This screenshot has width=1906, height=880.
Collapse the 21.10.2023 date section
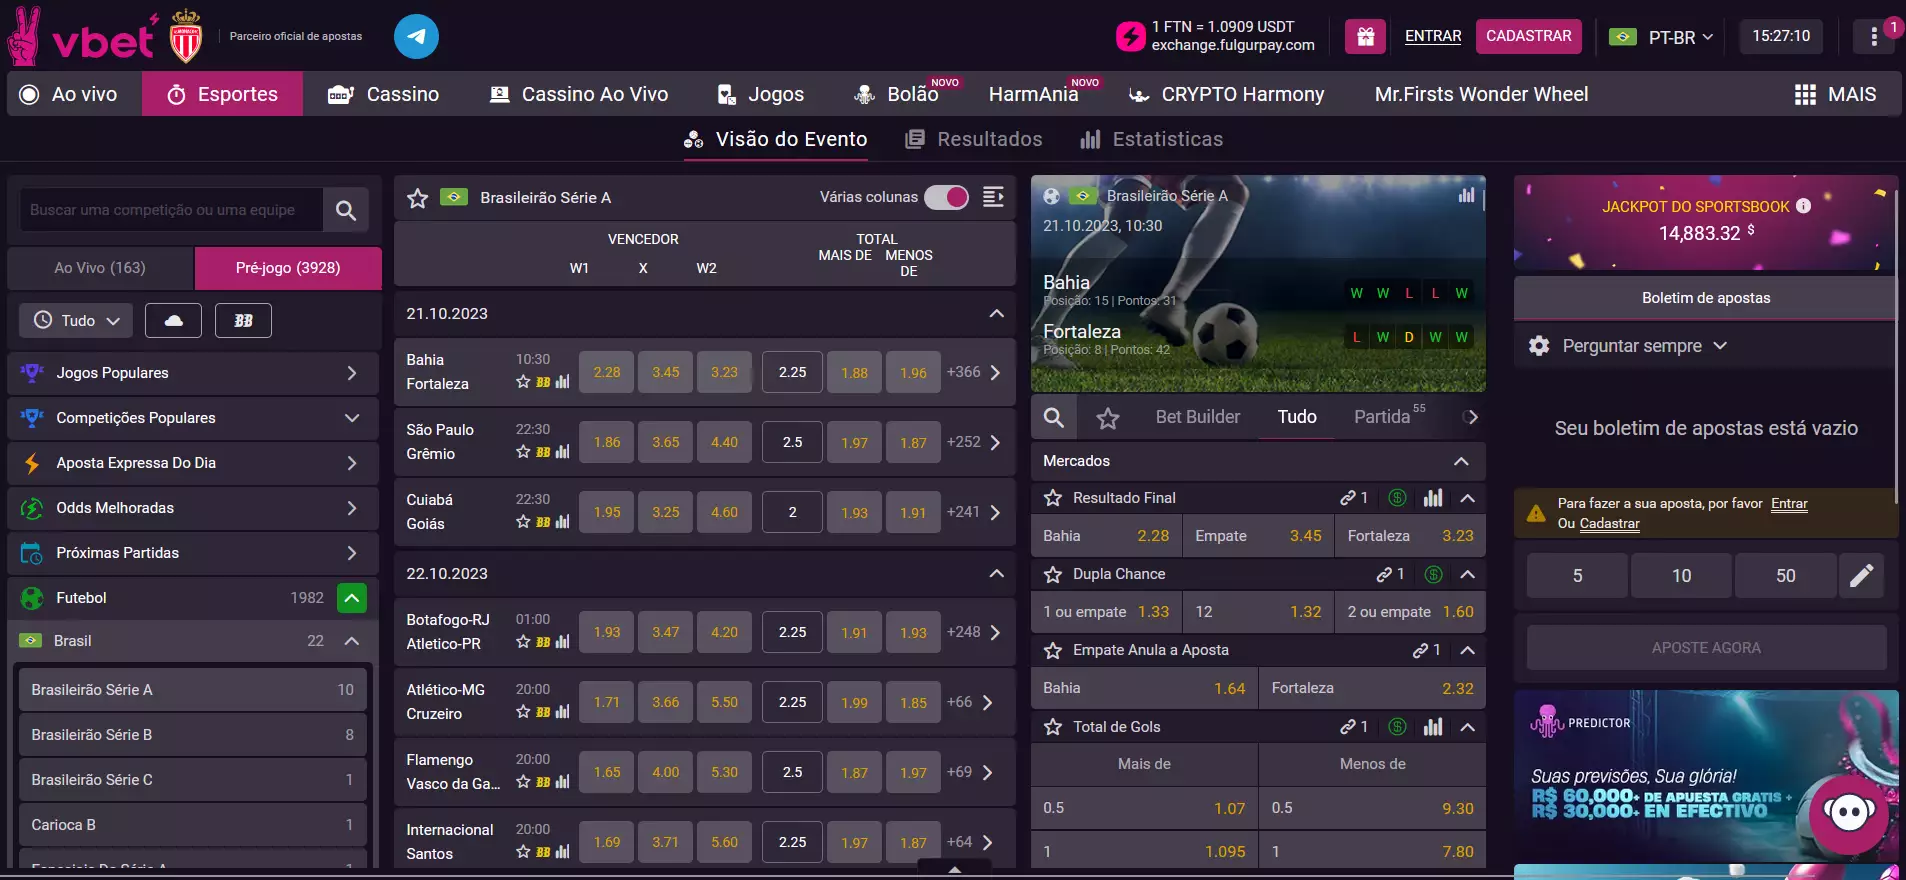pos(996,314)
